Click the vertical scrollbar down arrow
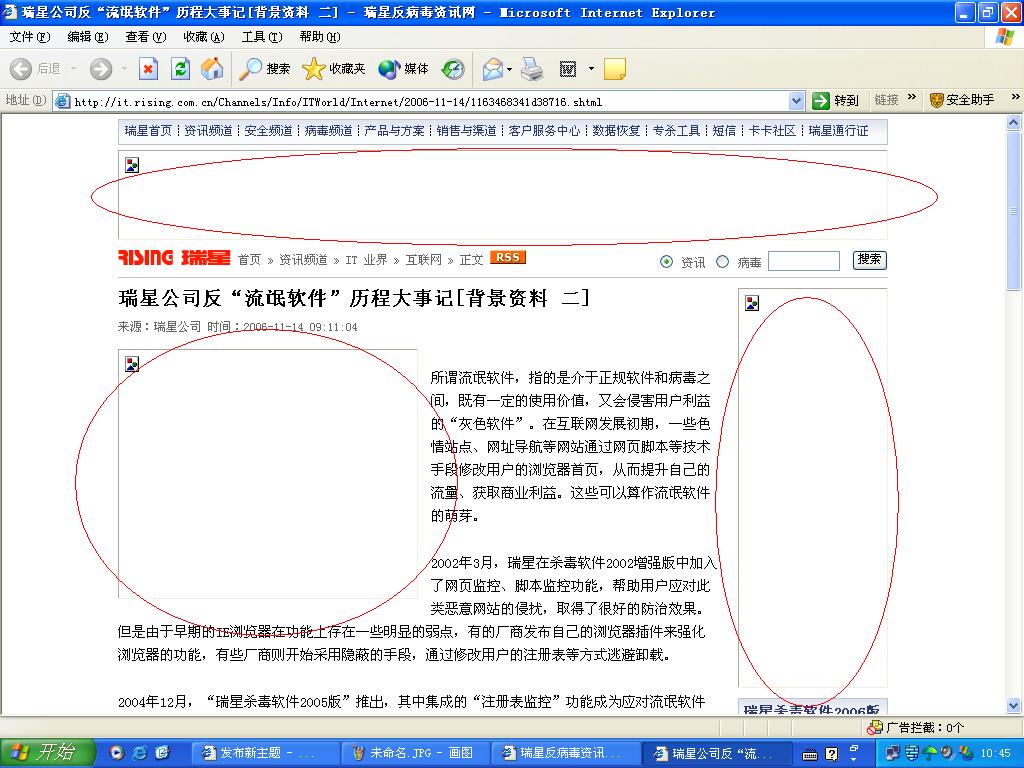Viewport: 1024px width, 768px height. click(1014, 707)
